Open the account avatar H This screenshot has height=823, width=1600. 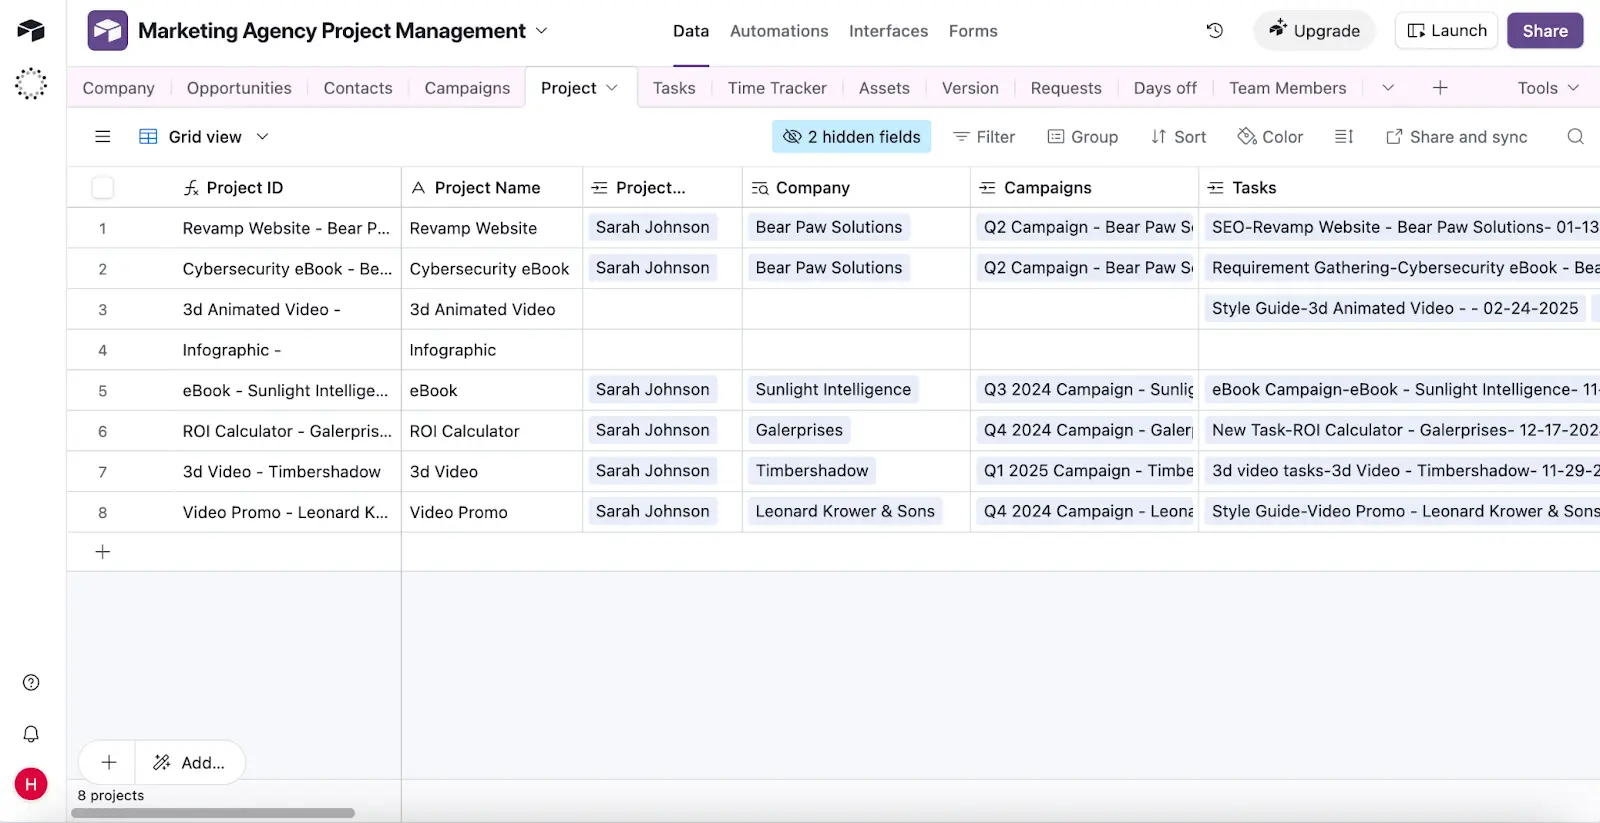[31, 784]
